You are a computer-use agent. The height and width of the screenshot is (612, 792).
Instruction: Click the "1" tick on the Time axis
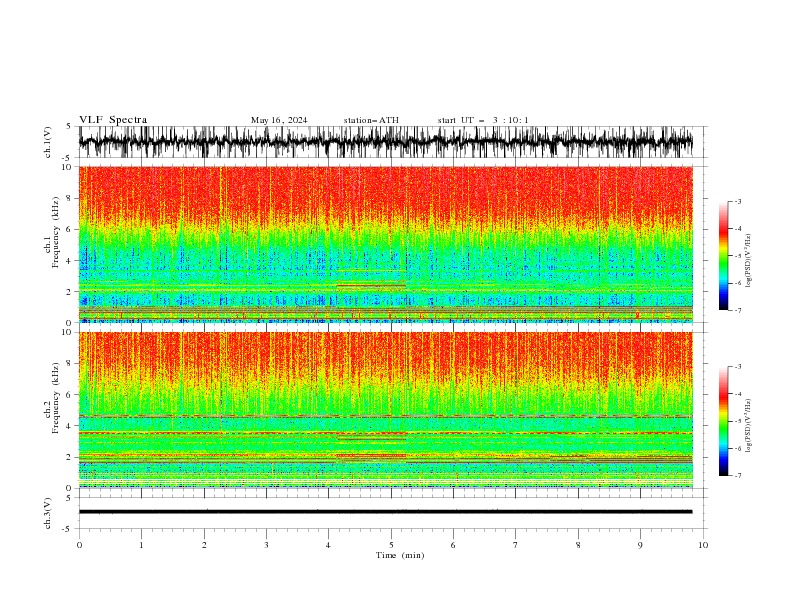click(141, 545)
